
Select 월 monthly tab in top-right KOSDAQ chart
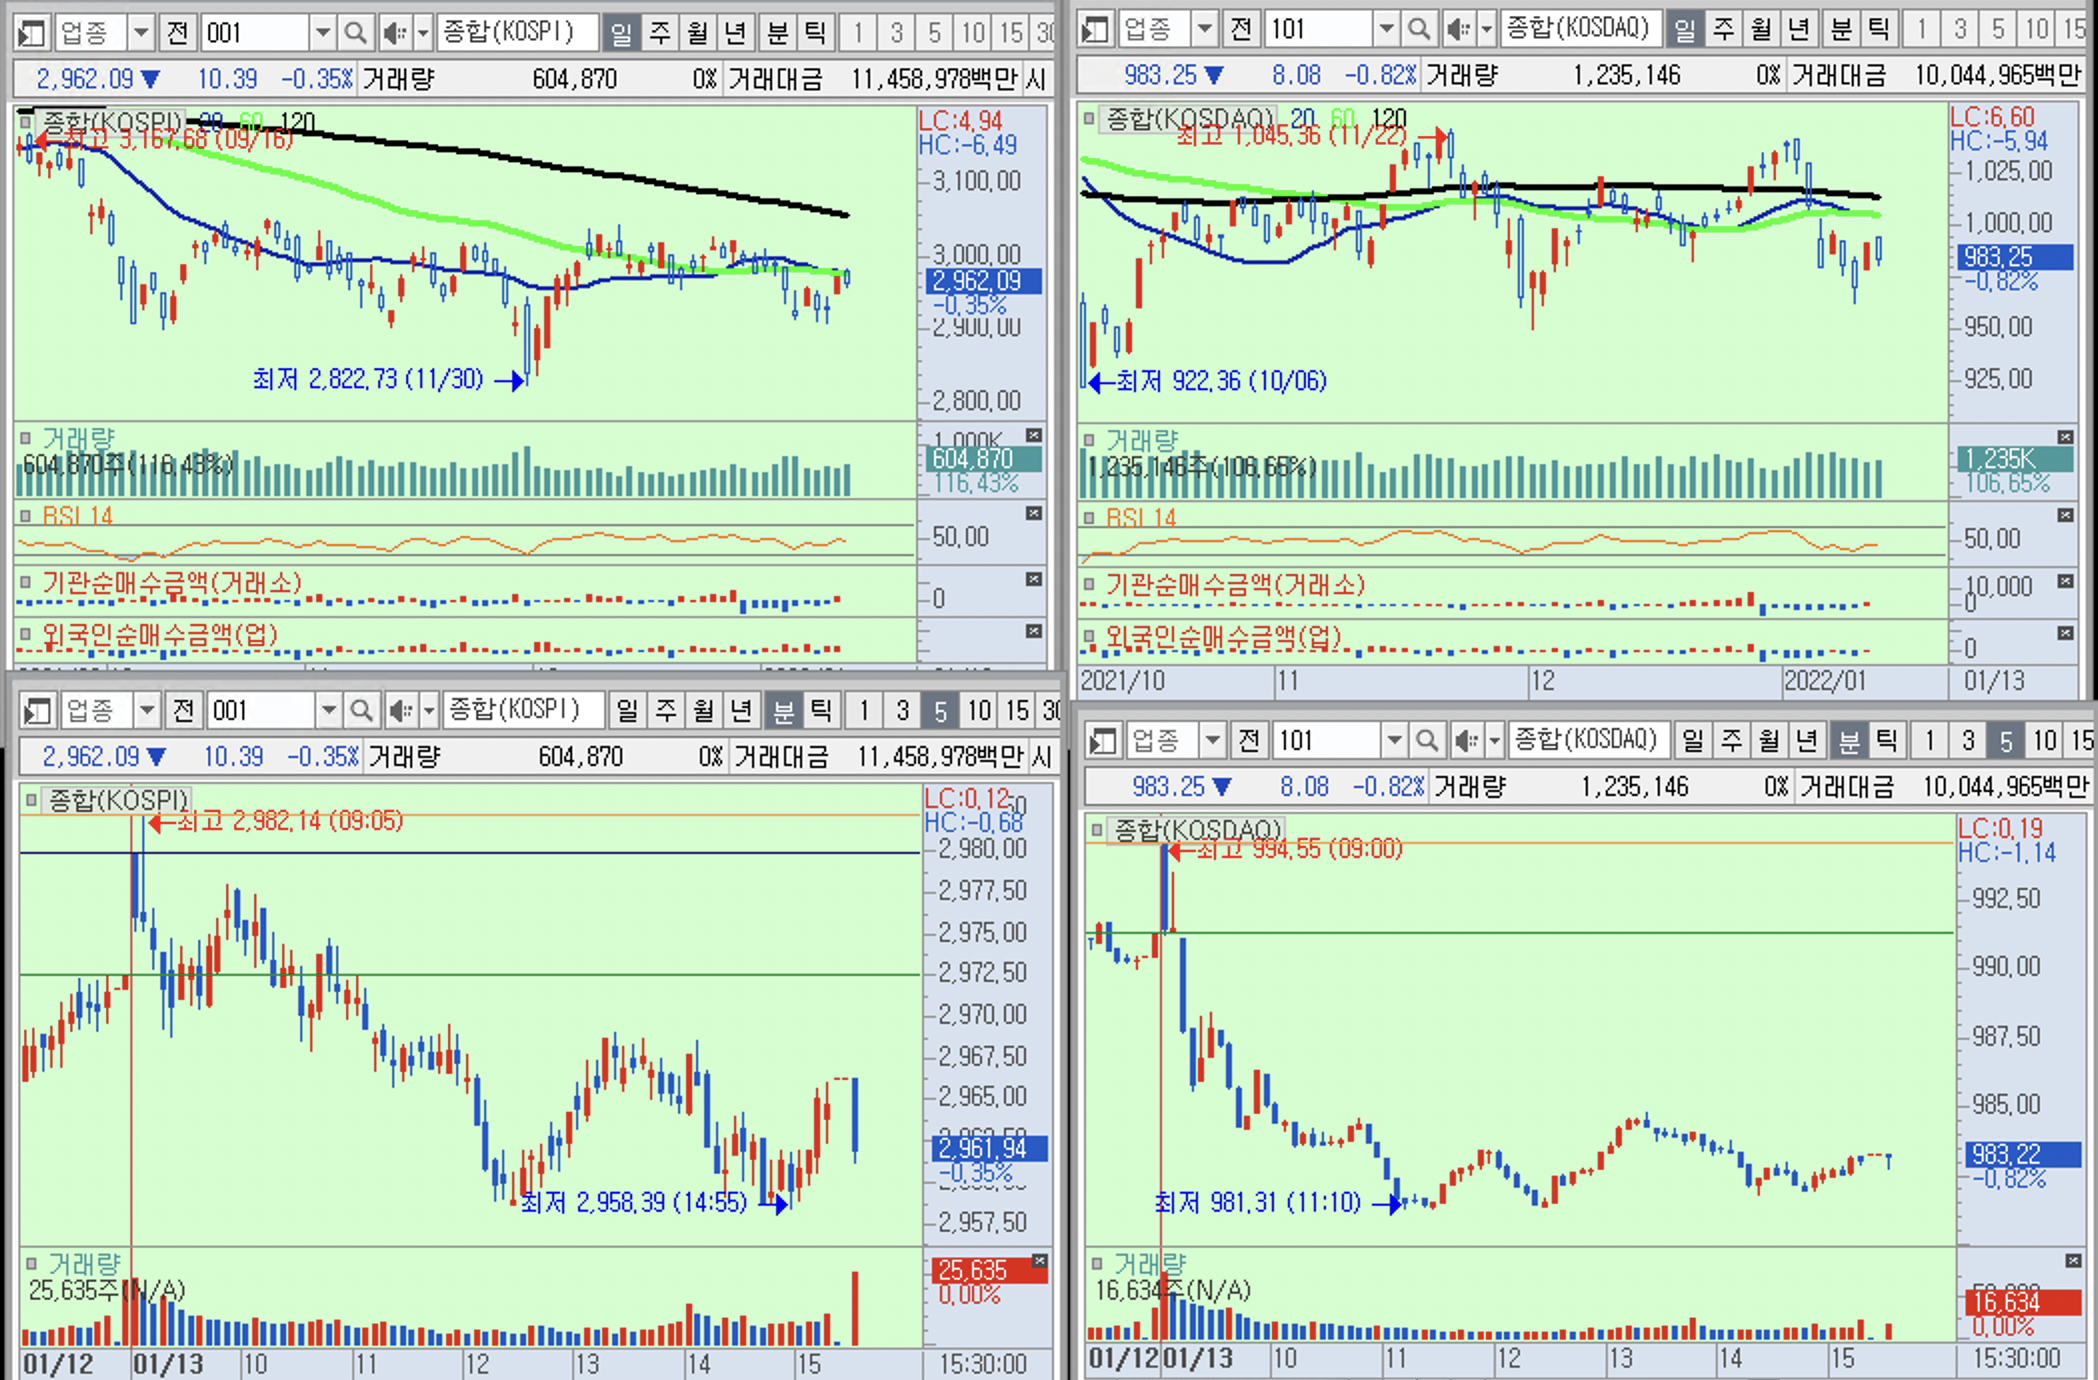click(x=1761, y=30)
